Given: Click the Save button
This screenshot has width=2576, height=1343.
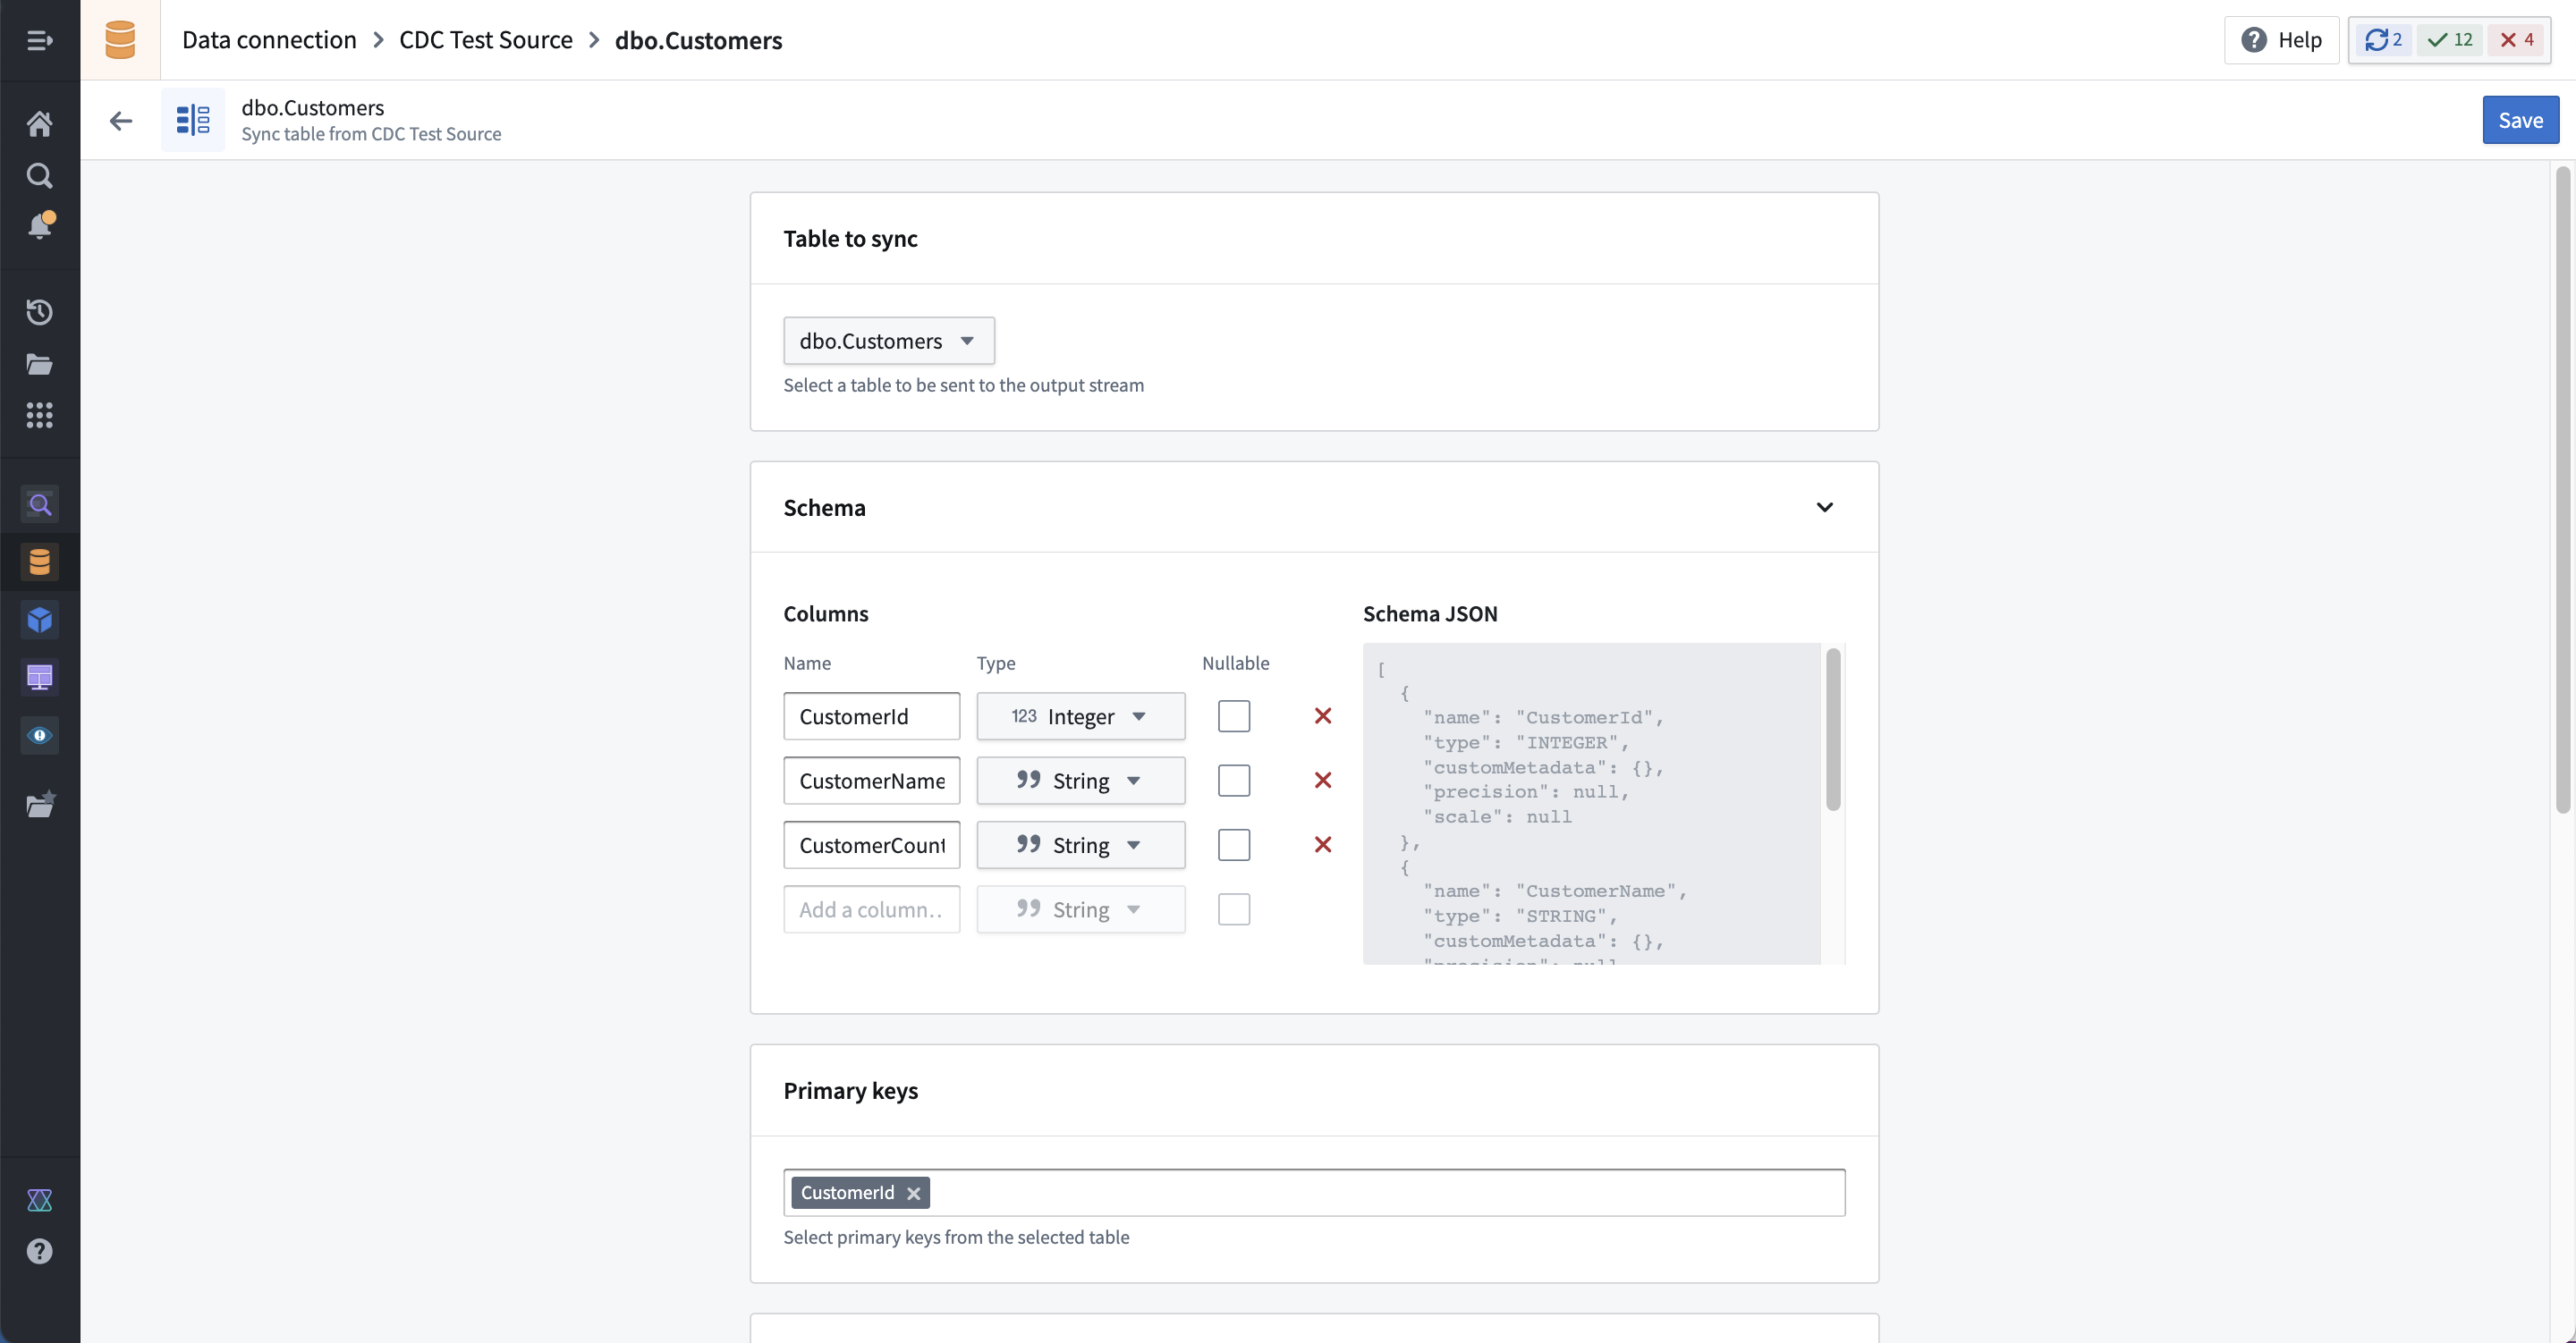Looking at the screenshot, I should [2520, 120].
